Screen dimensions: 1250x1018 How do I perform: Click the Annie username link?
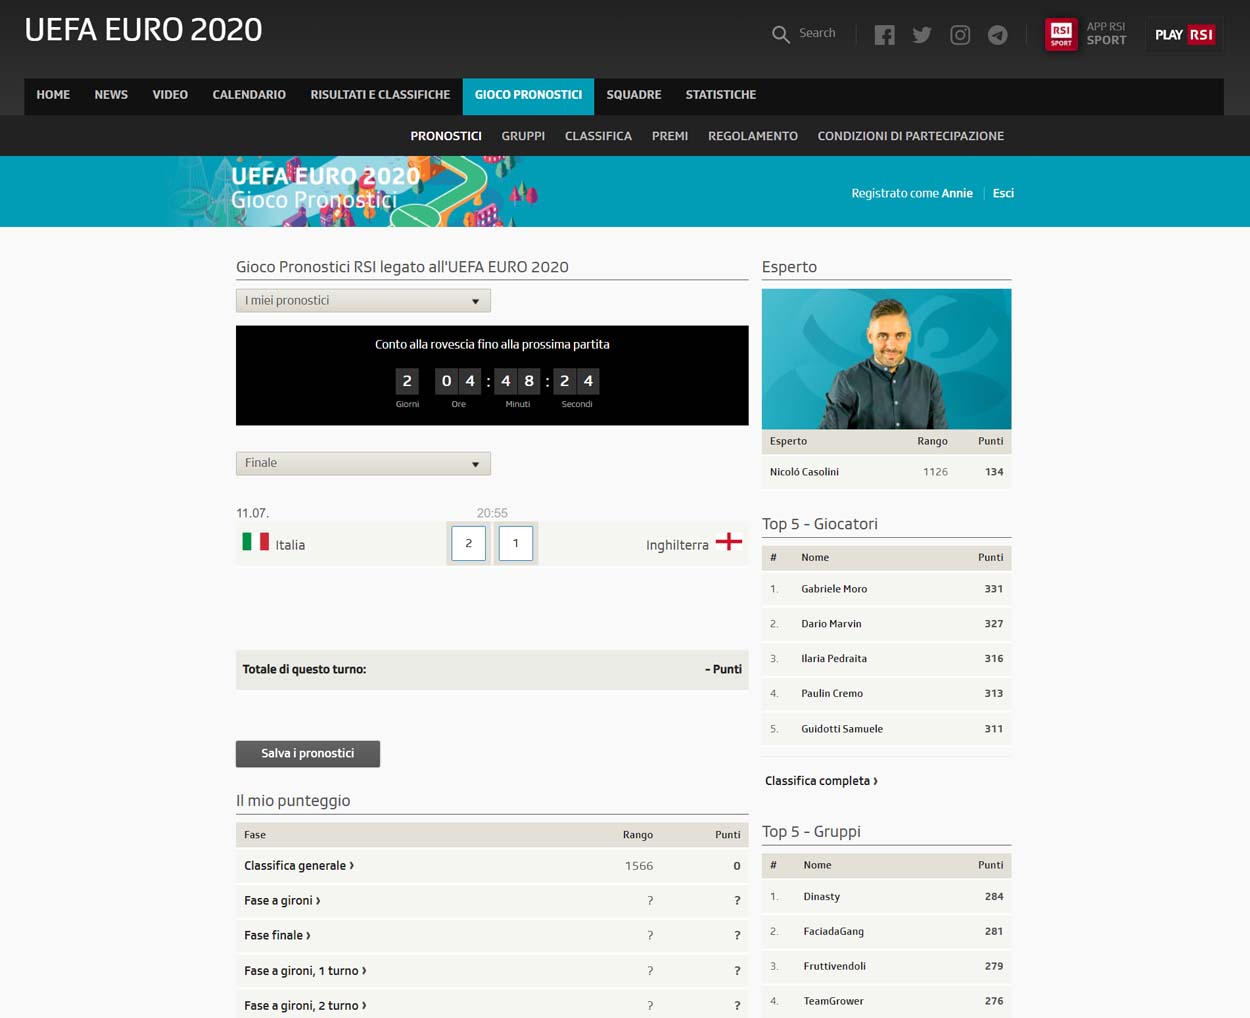pyautogui.click(x=957, y=193)
